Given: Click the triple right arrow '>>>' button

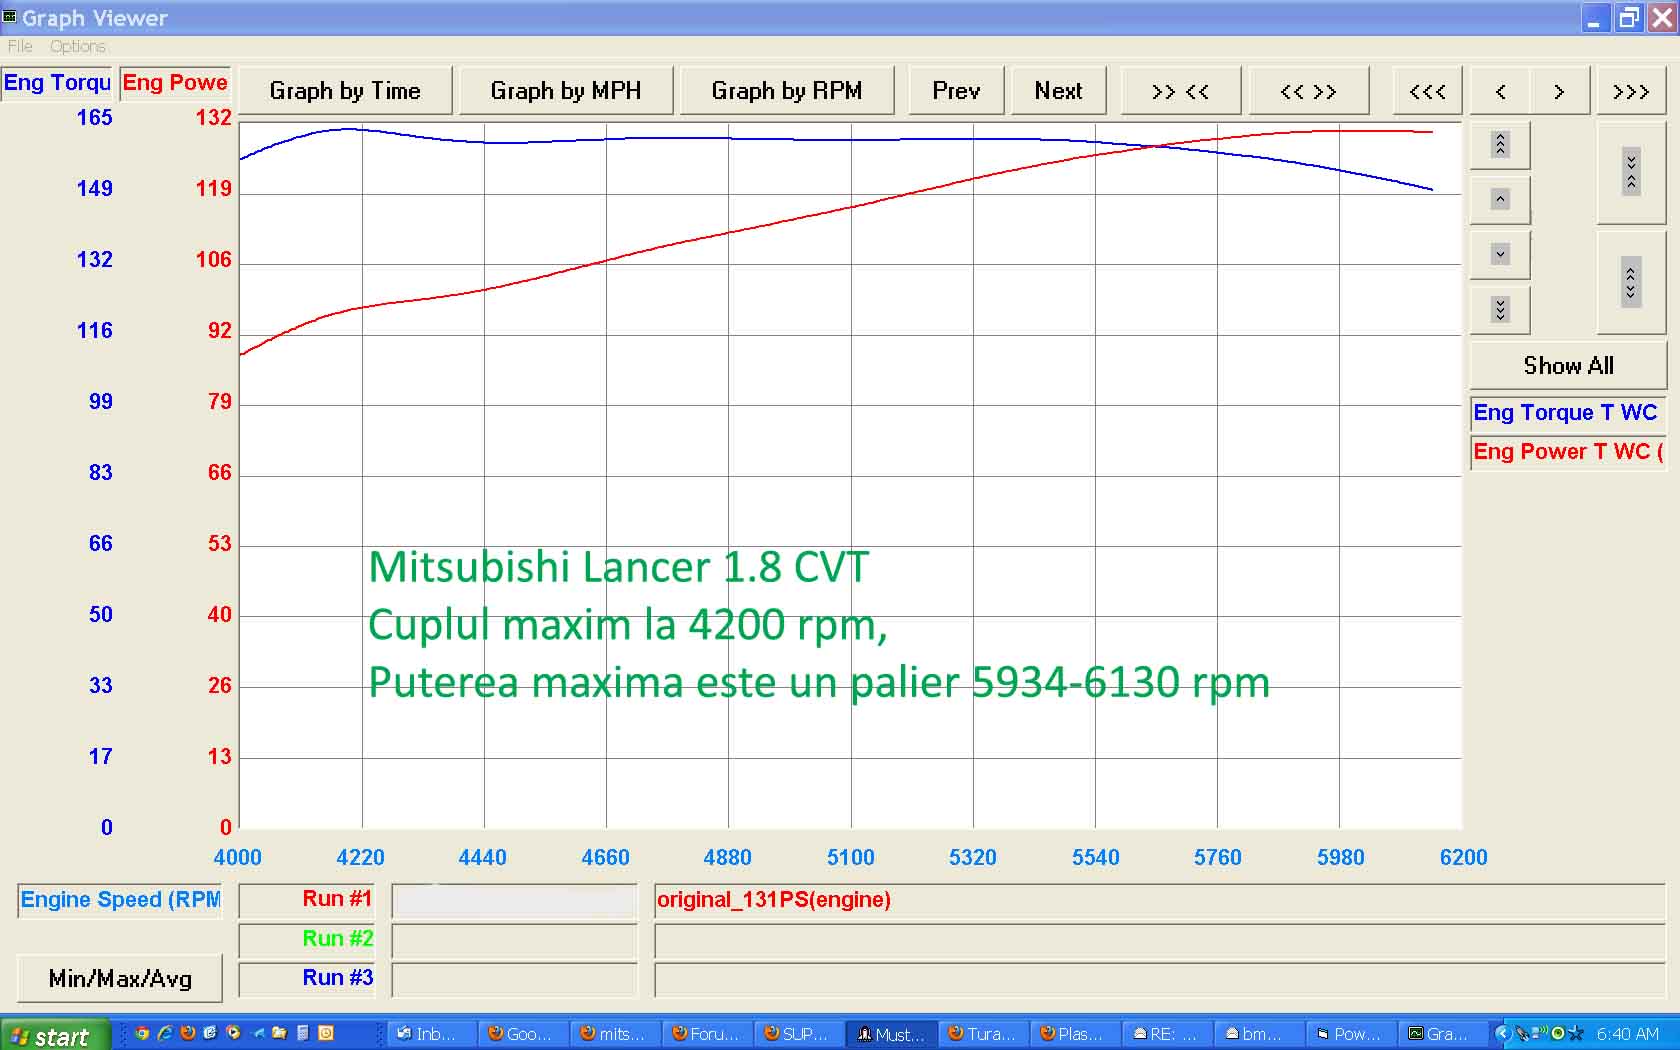Looking at the screenshot, I should click(1631, 91).
